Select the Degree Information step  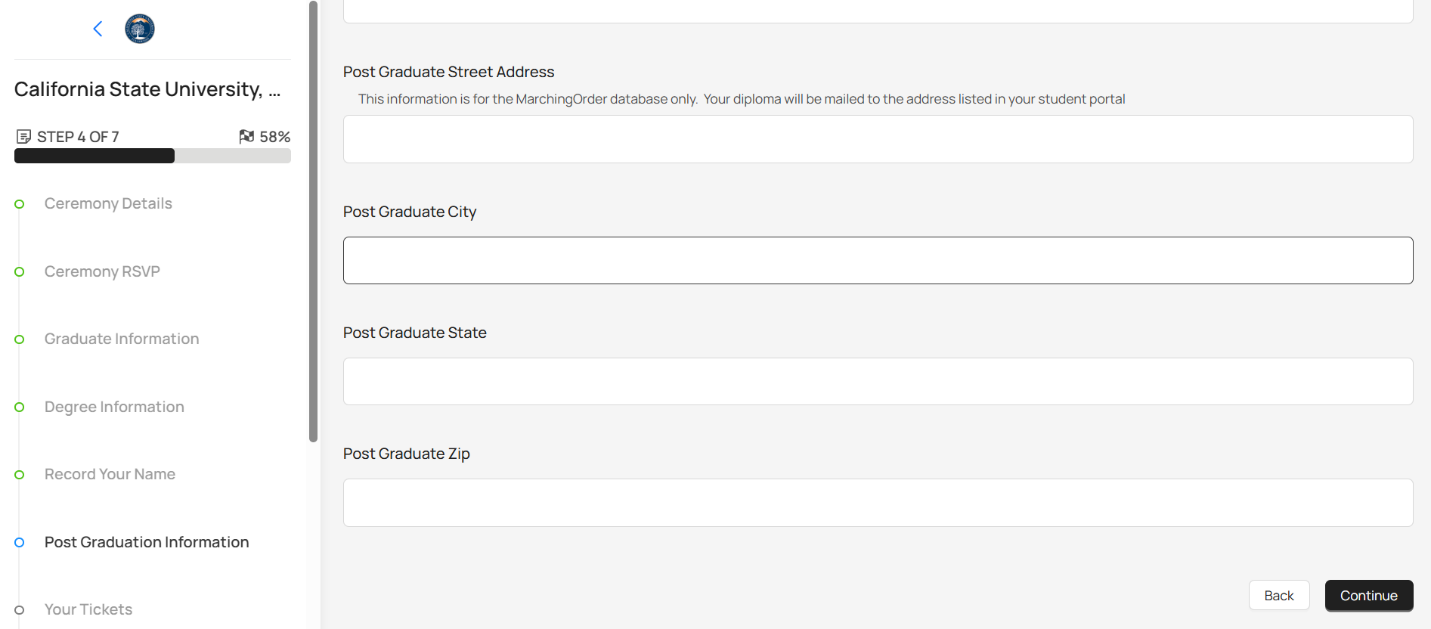pos(114,407)
